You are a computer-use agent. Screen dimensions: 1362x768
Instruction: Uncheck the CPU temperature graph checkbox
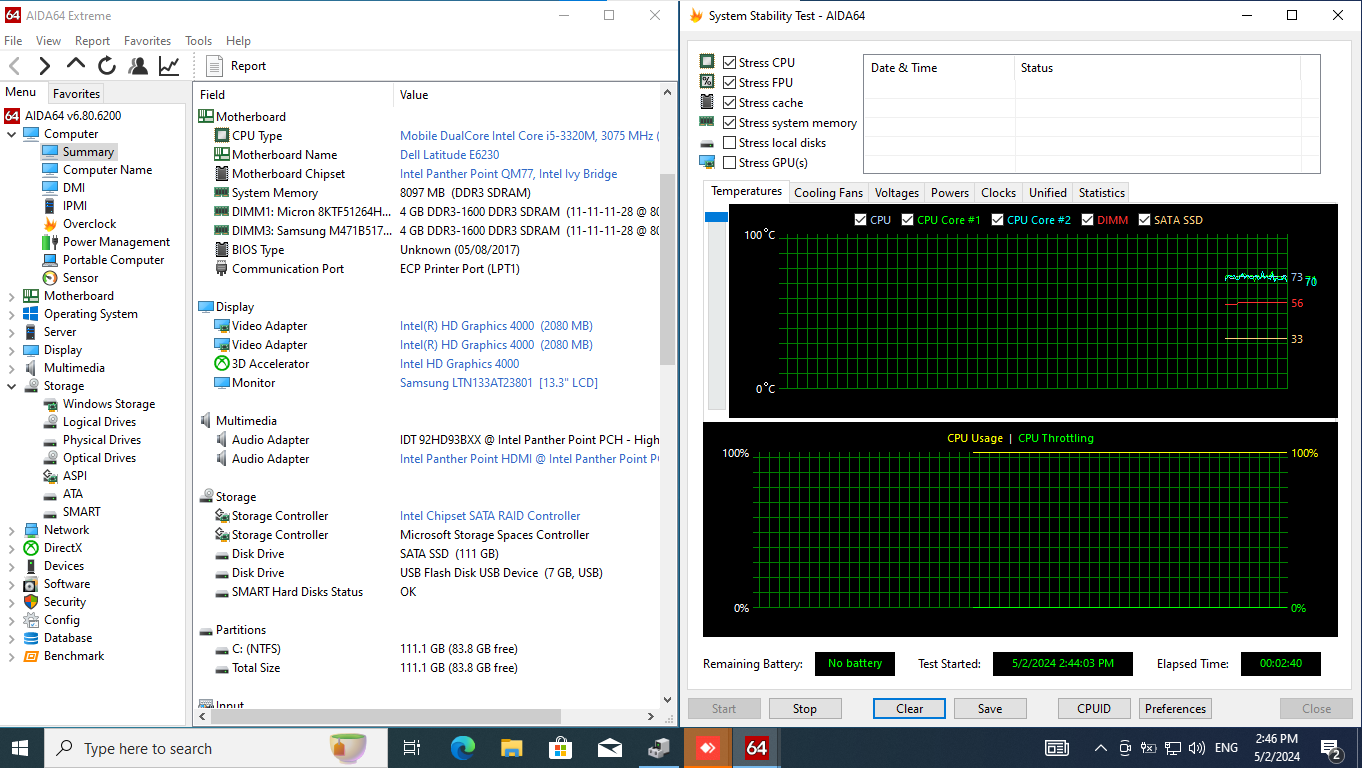861,220
